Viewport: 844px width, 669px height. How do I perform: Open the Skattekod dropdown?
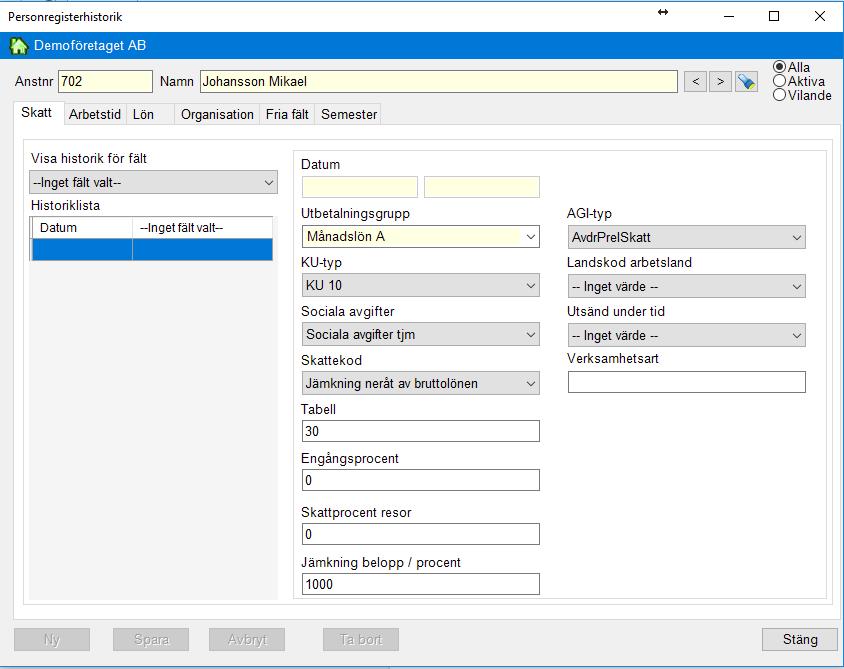pos(420,383)
